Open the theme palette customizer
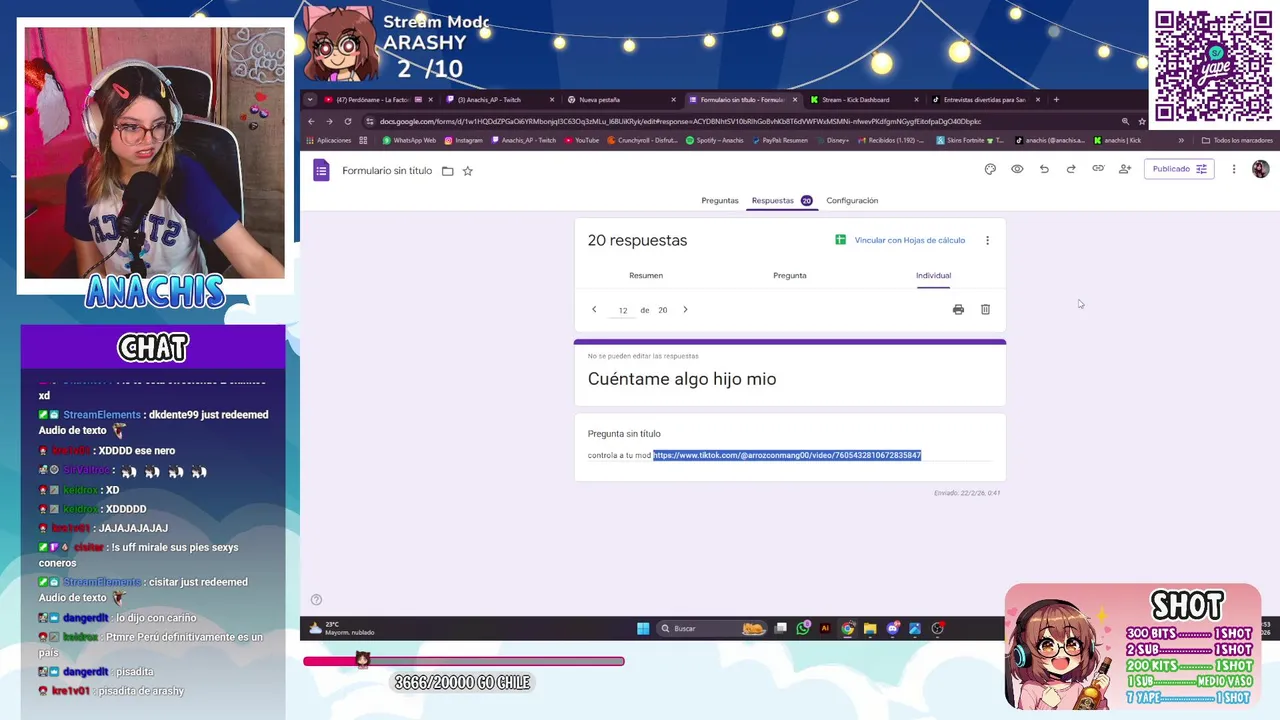1280x720 pixels. (x=990, y=169)
